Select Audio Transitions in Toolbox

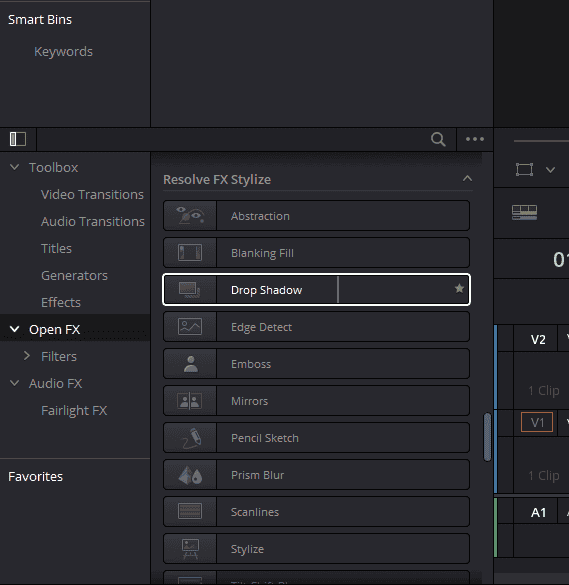point(93,221)
